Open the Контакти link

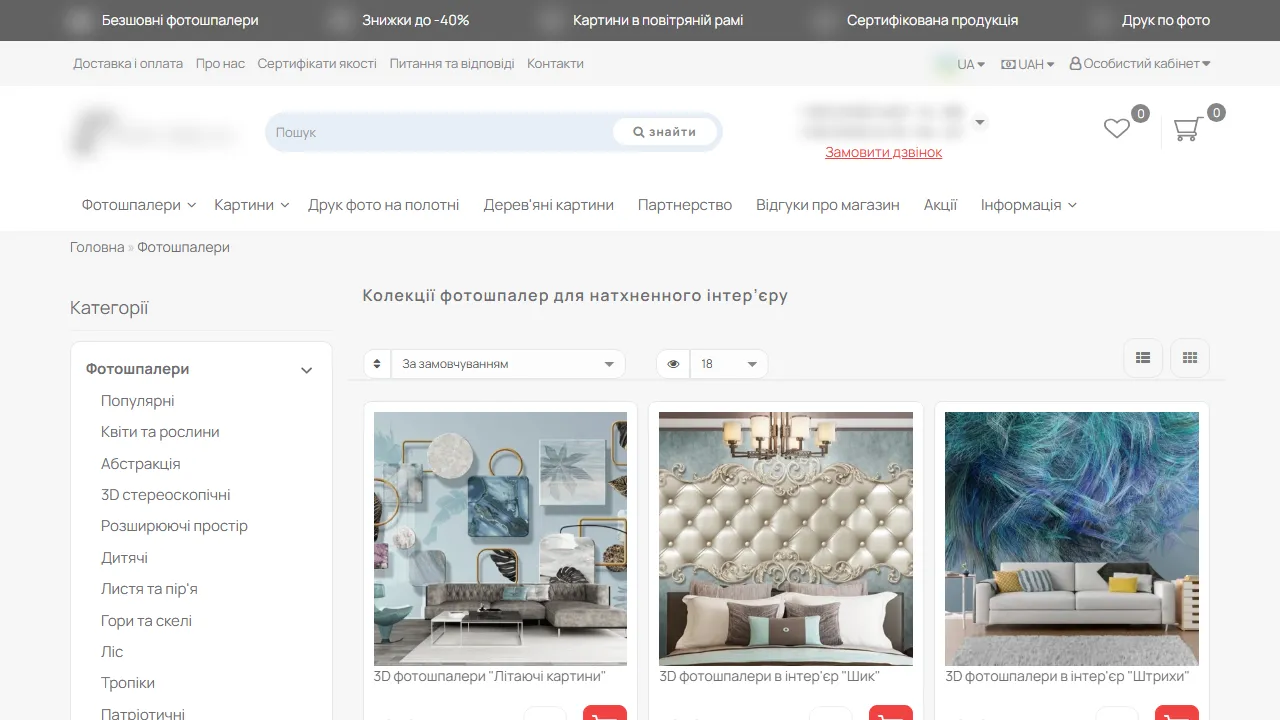pos(555,64)
